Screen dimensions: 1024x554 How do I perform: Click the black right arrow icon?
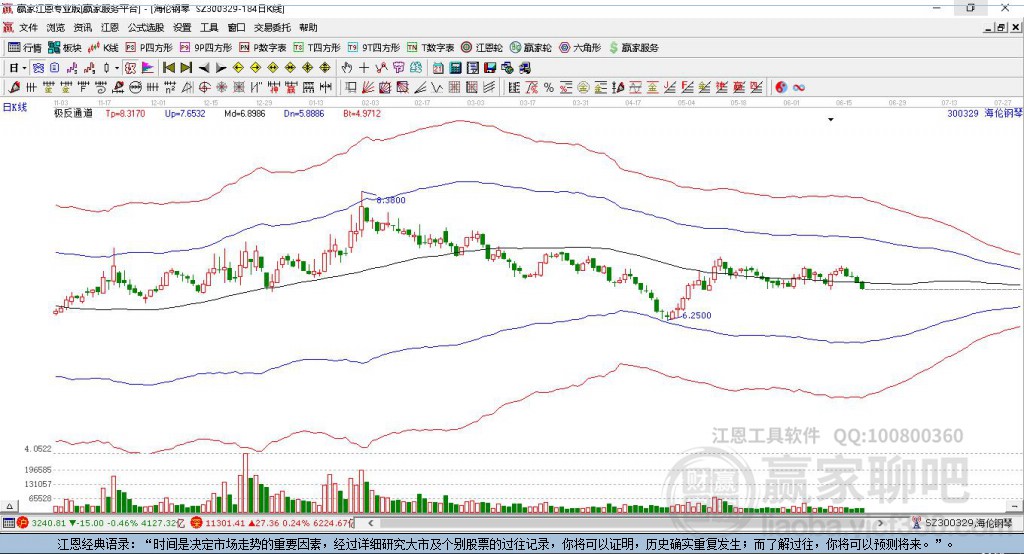pyautogui.click(x=221, y=68)
